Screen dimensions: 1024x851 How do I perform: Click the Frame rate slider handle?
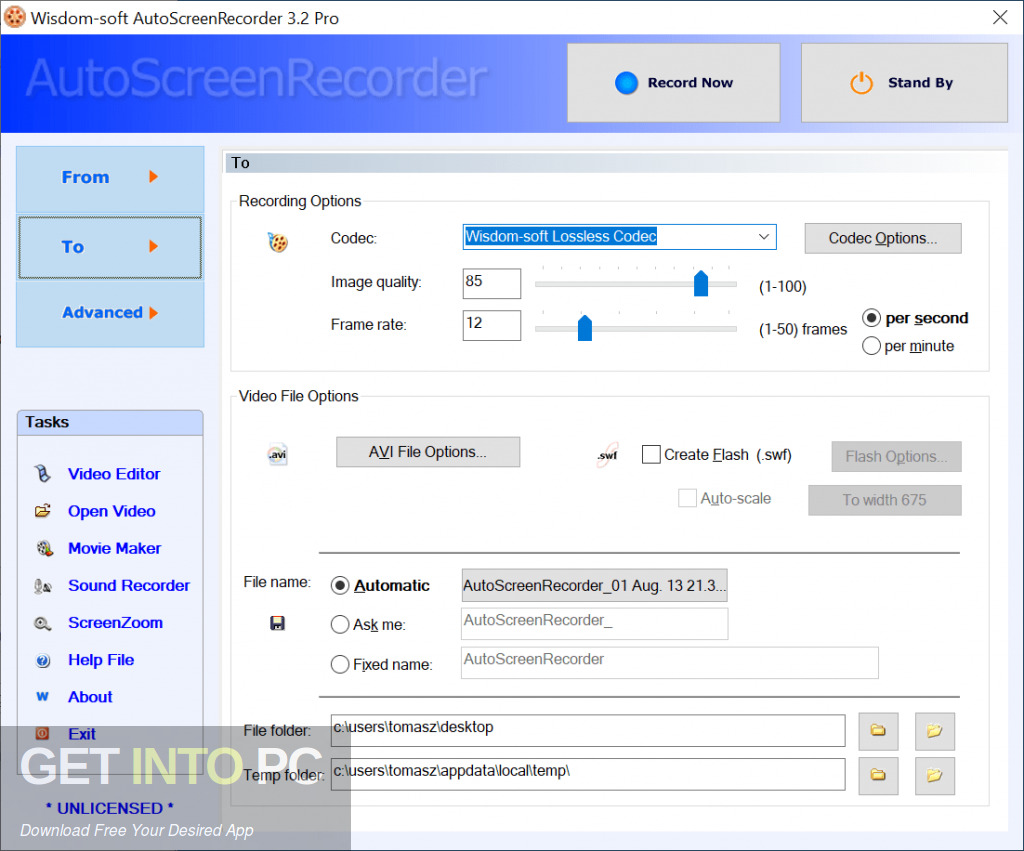[x=584, y=328]
